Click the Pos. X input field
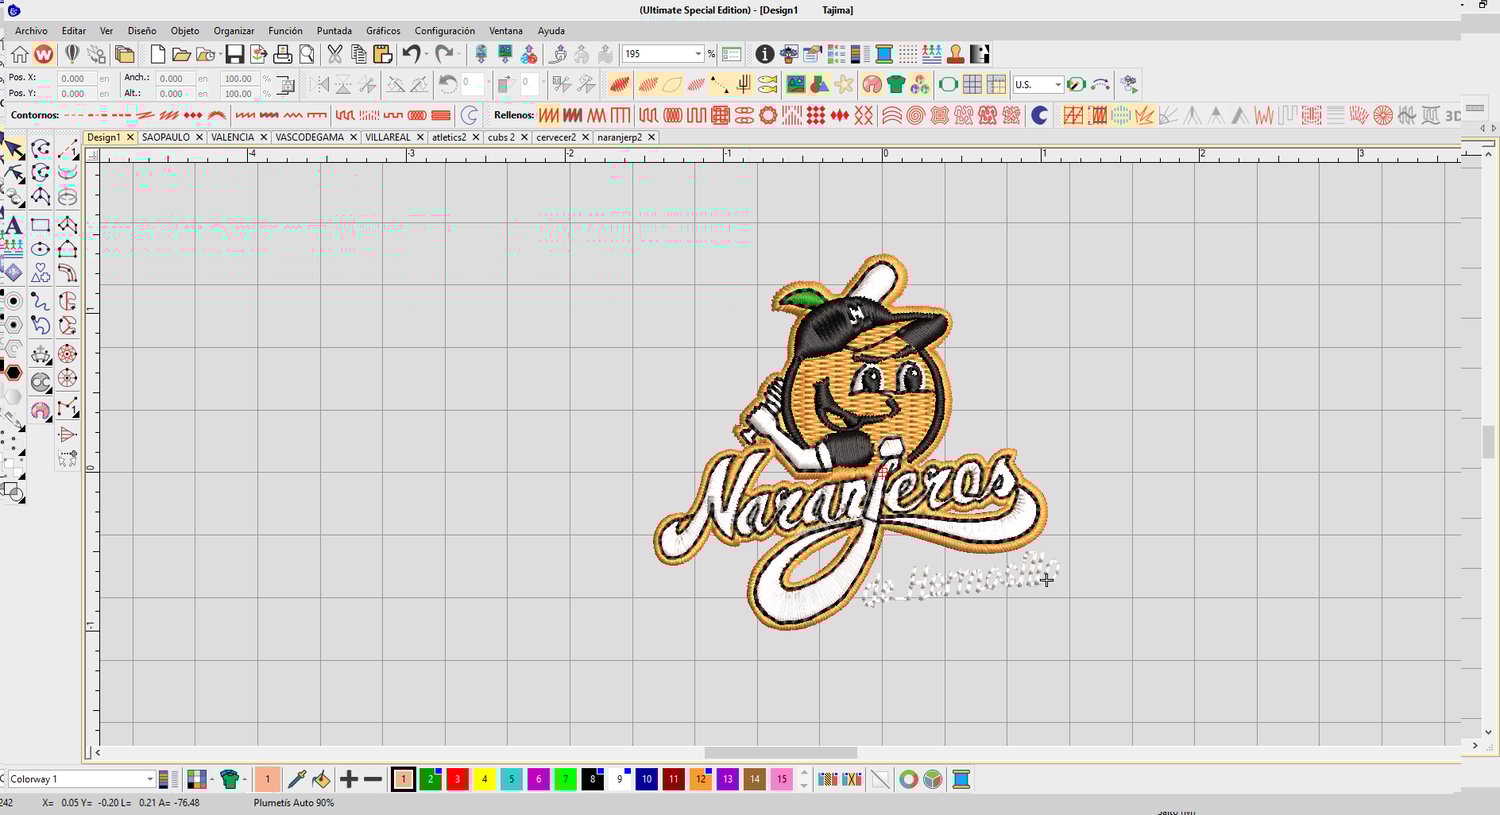 coord(76,78)
